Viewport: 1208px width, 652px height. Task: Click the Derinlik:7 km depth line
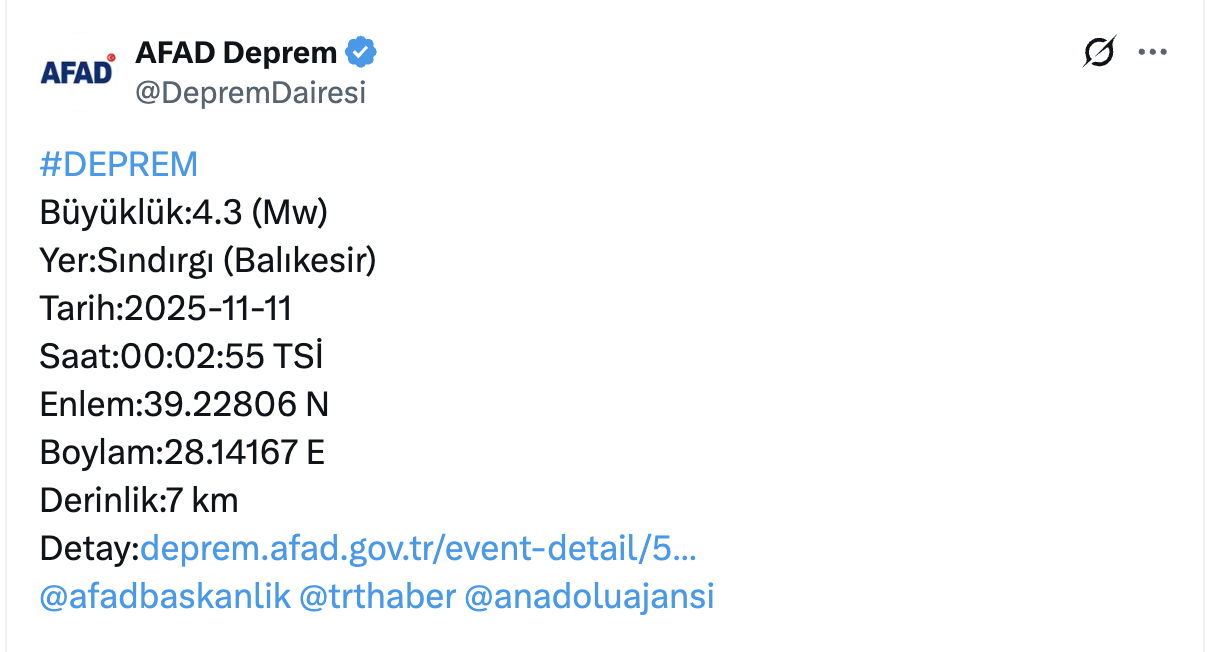coord(139,500)
